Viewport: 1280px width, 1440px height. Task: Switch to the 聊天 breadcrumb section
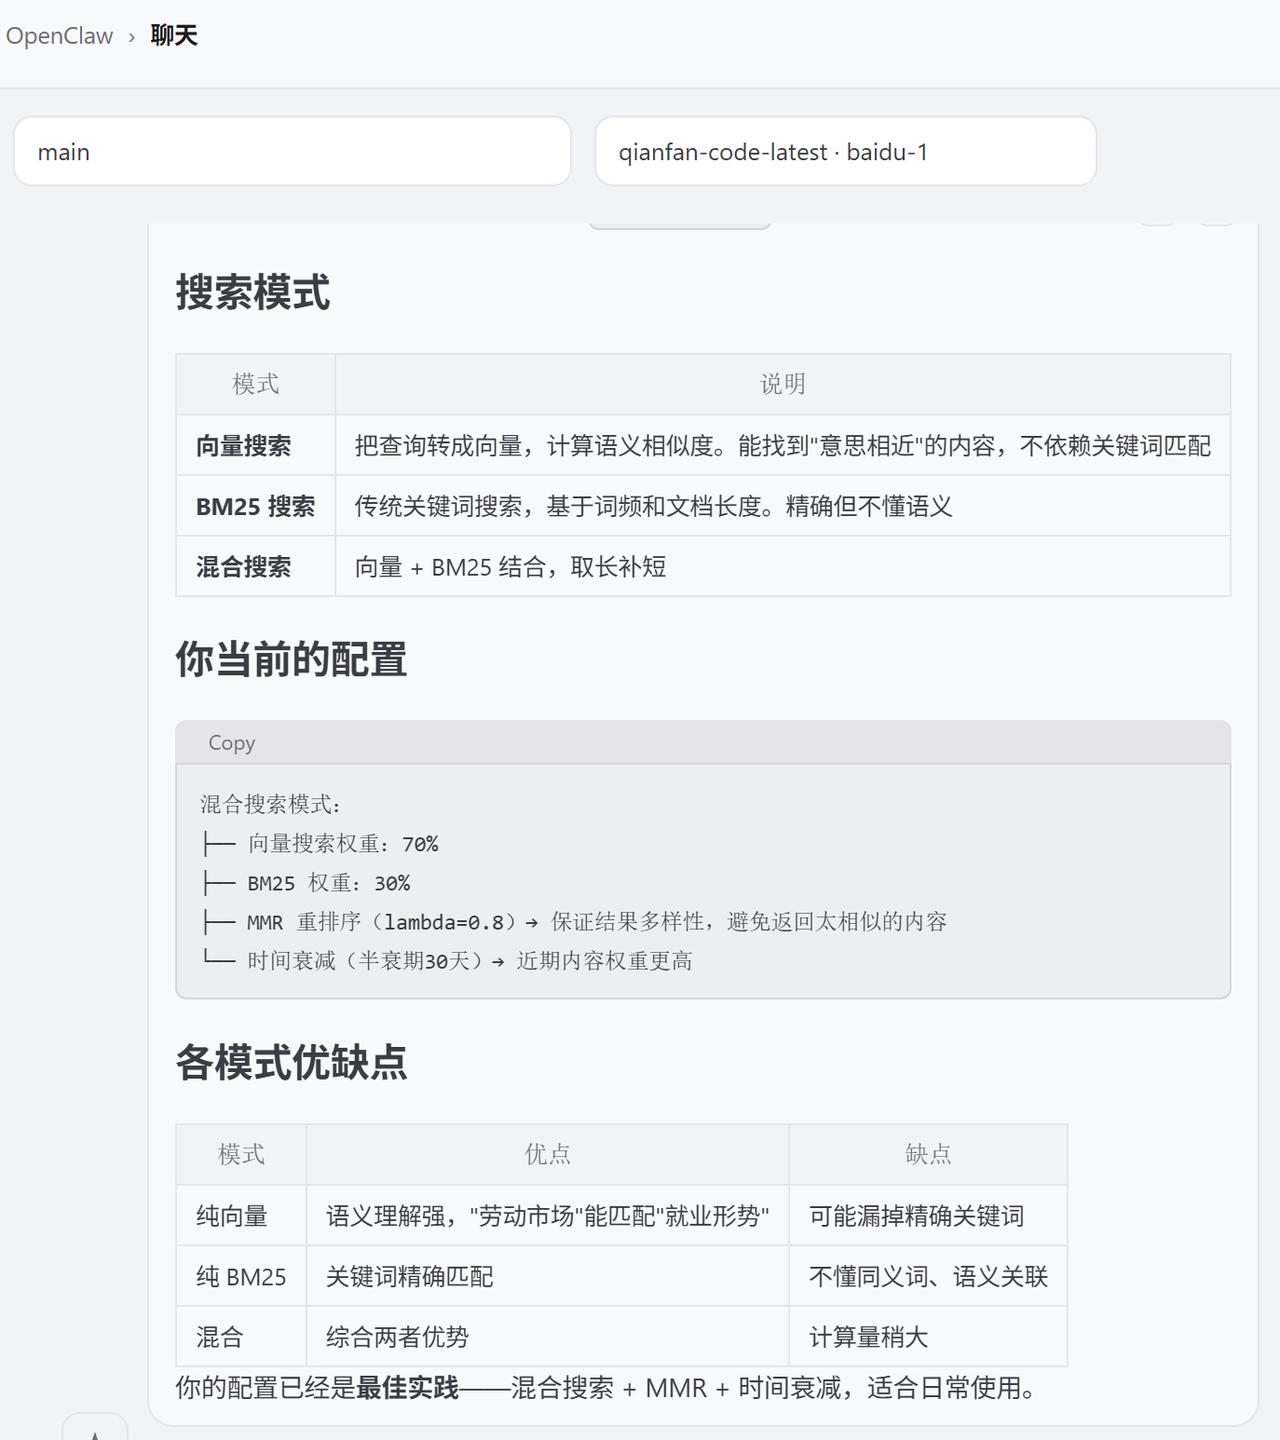coord(172,36)
